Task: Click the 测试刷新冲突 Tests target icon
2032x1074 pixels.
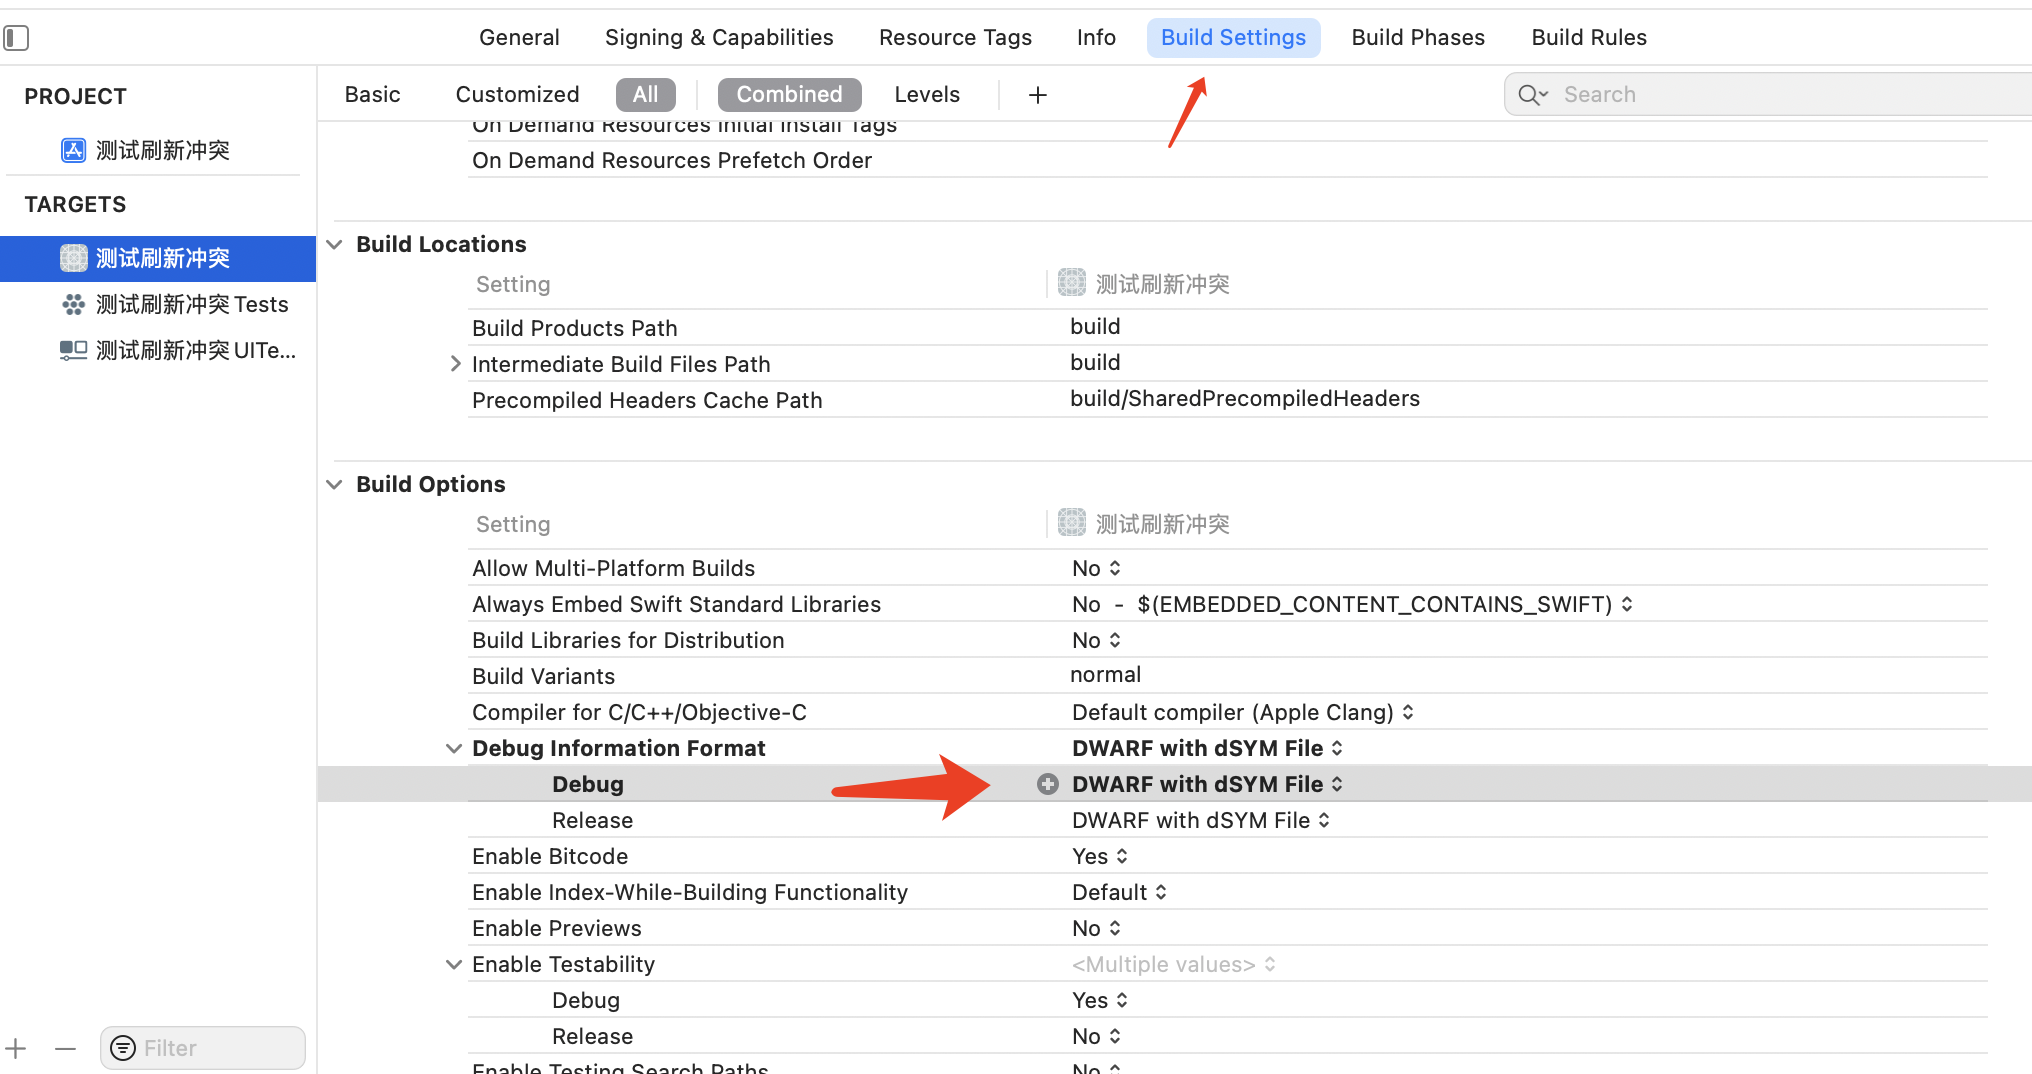Action: coord(73,304)
